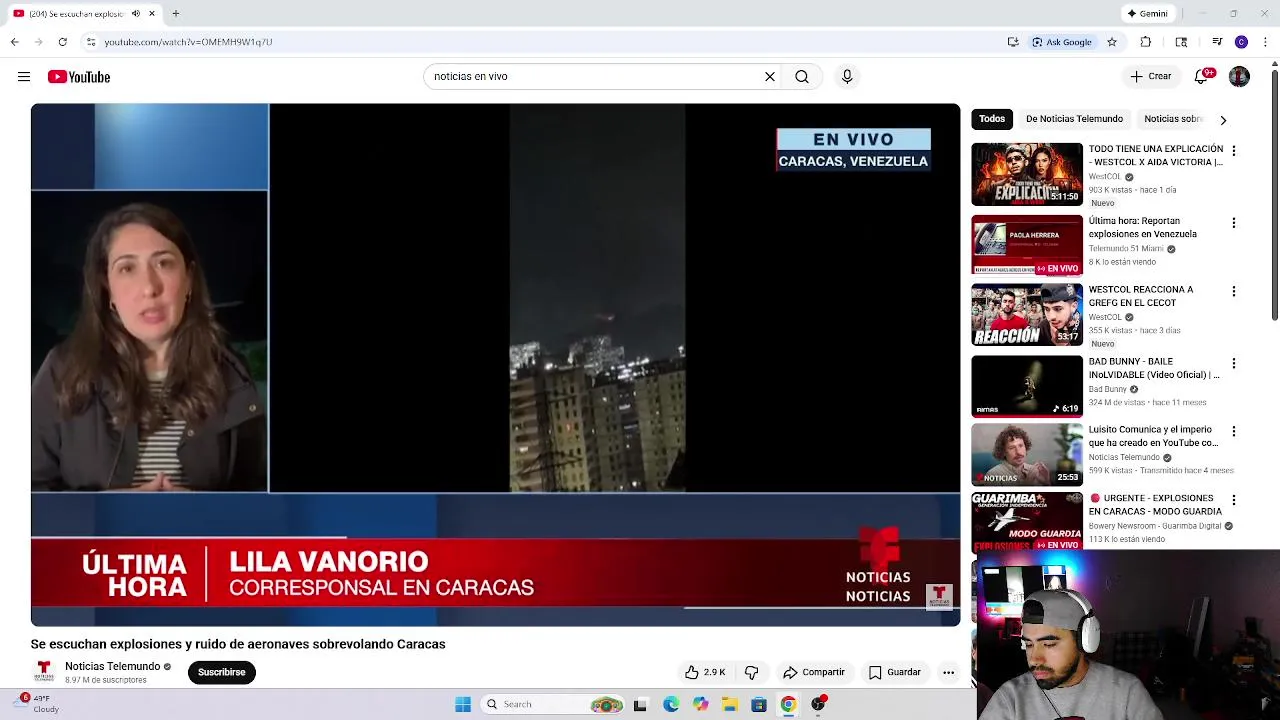Open Gemini from the title bar

point(1148,14)
